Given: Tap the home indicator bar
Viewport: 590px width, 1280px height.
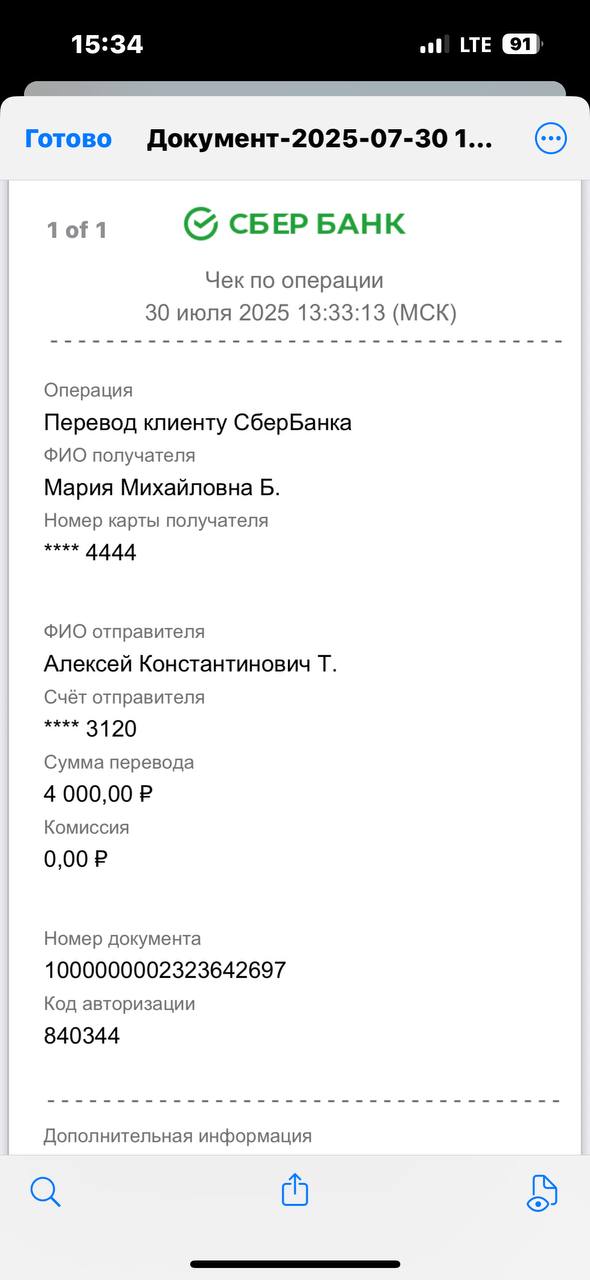Looking at the screenshot, I should point(295,1264).
